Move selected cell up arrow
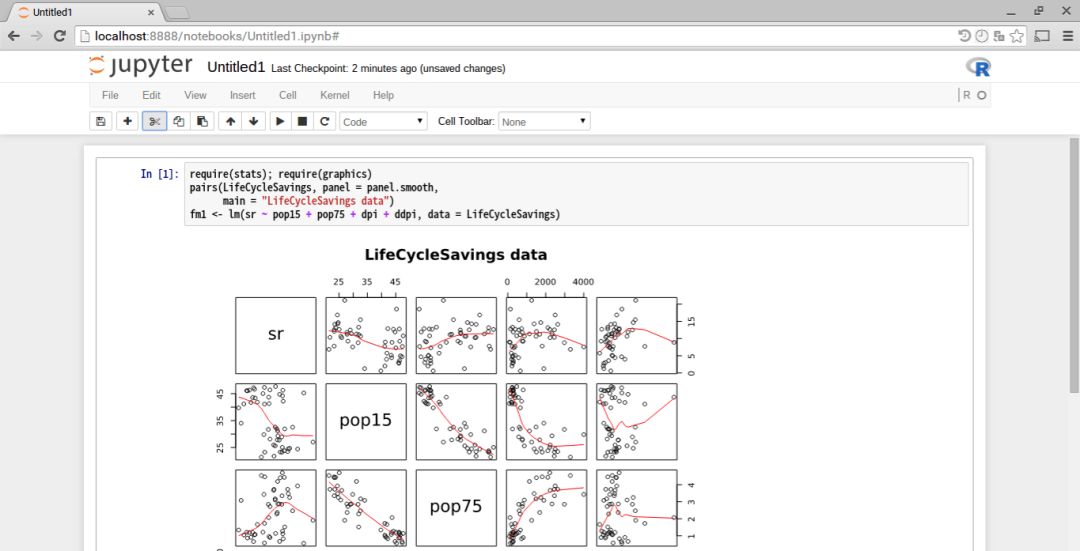This screenshot has height=551, width=1080. [230, 121]
